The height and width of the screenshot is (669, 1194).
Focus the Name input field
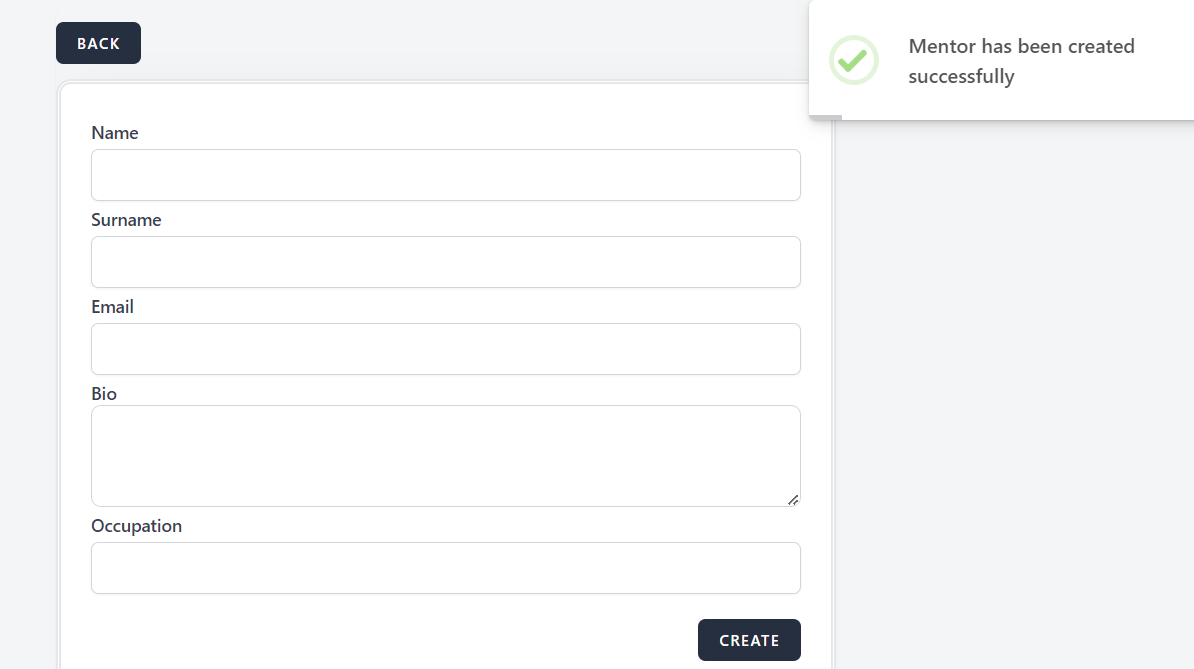445,175
